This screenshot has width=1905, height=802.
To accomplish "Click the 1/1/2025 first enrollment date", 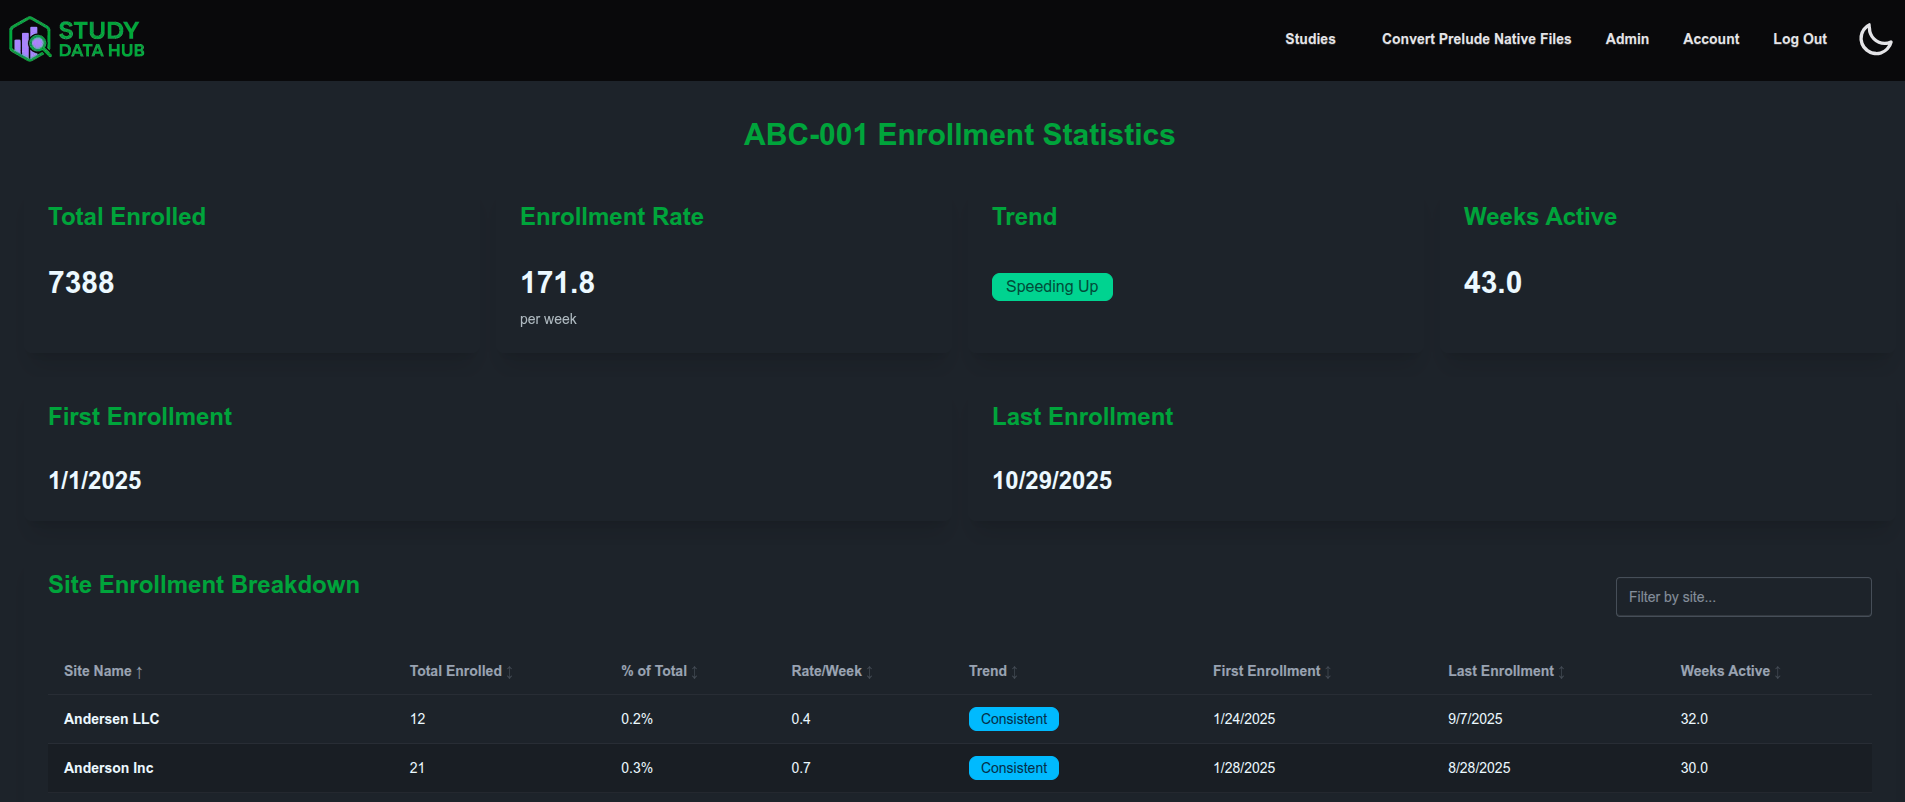I will pos(95,481).
